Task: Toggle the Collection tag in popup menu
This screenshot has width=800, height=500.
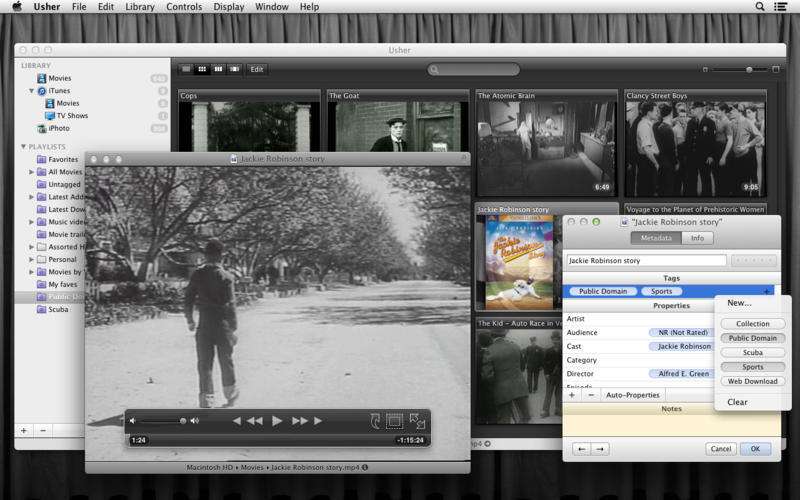Action: [x=752, y=324]
